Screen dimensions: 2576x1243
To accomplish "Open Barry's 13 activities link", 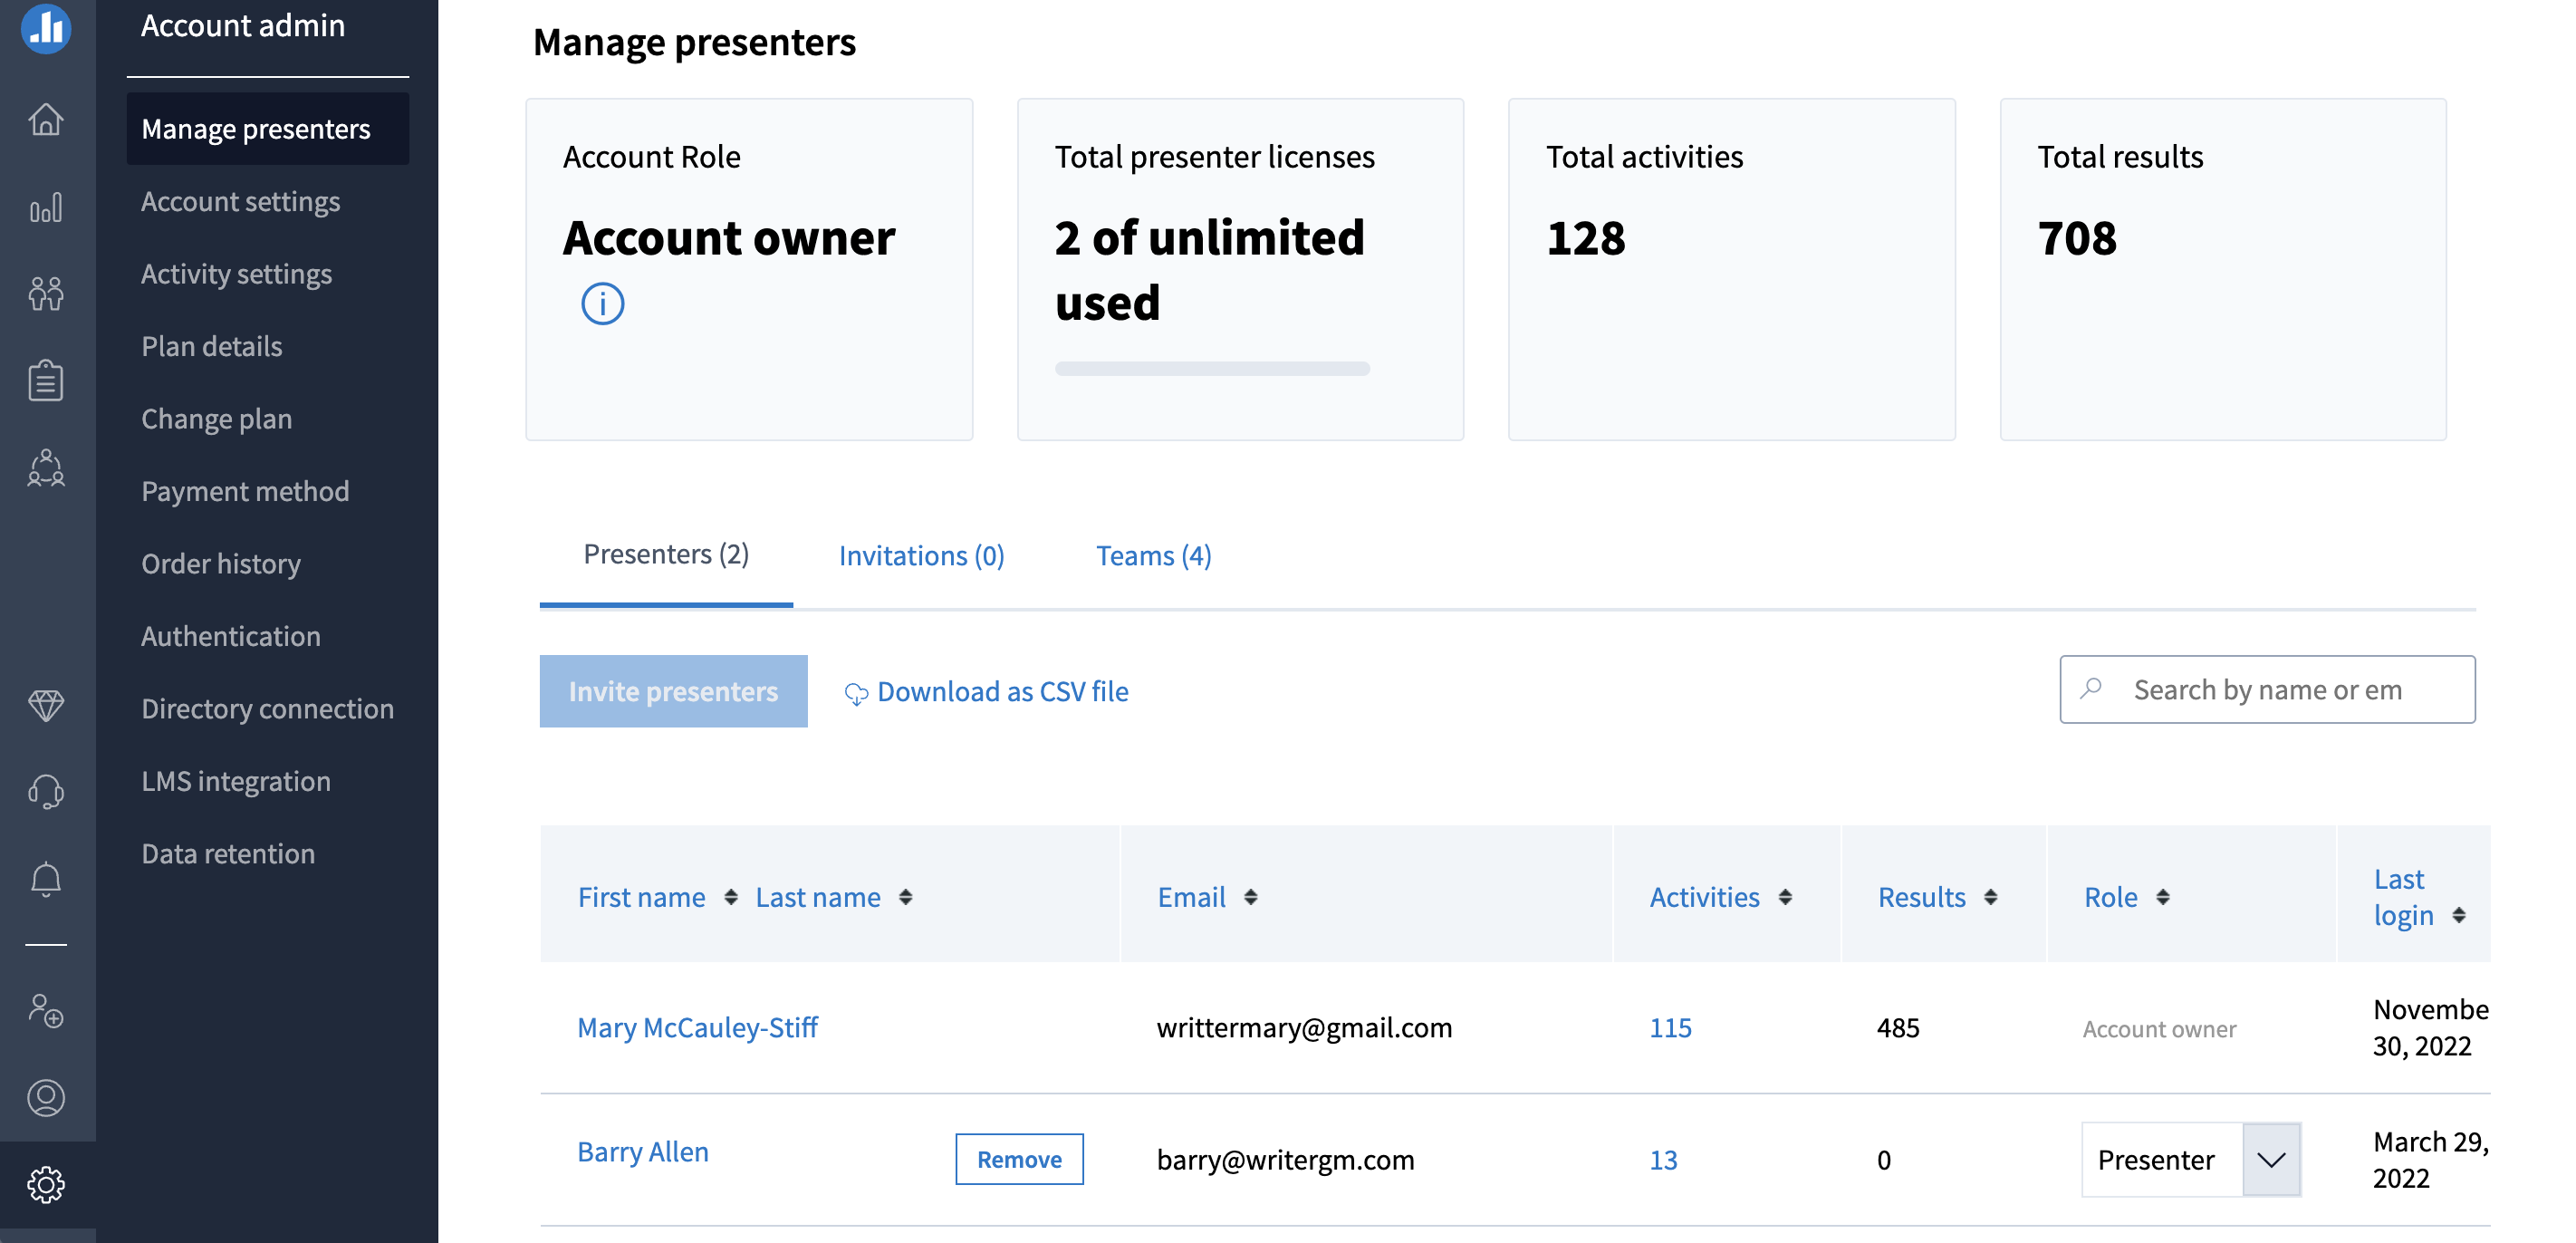I will click(1663, 1160).
